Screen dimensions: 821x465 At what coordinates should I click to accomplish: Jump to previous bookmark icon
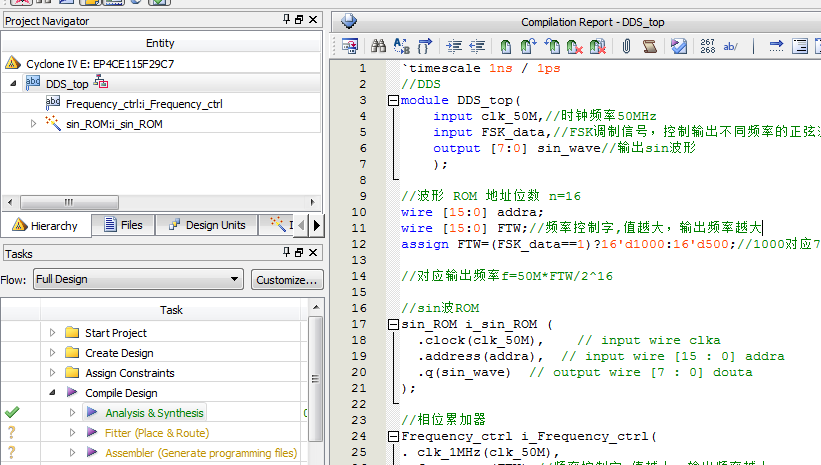(552, 47)
